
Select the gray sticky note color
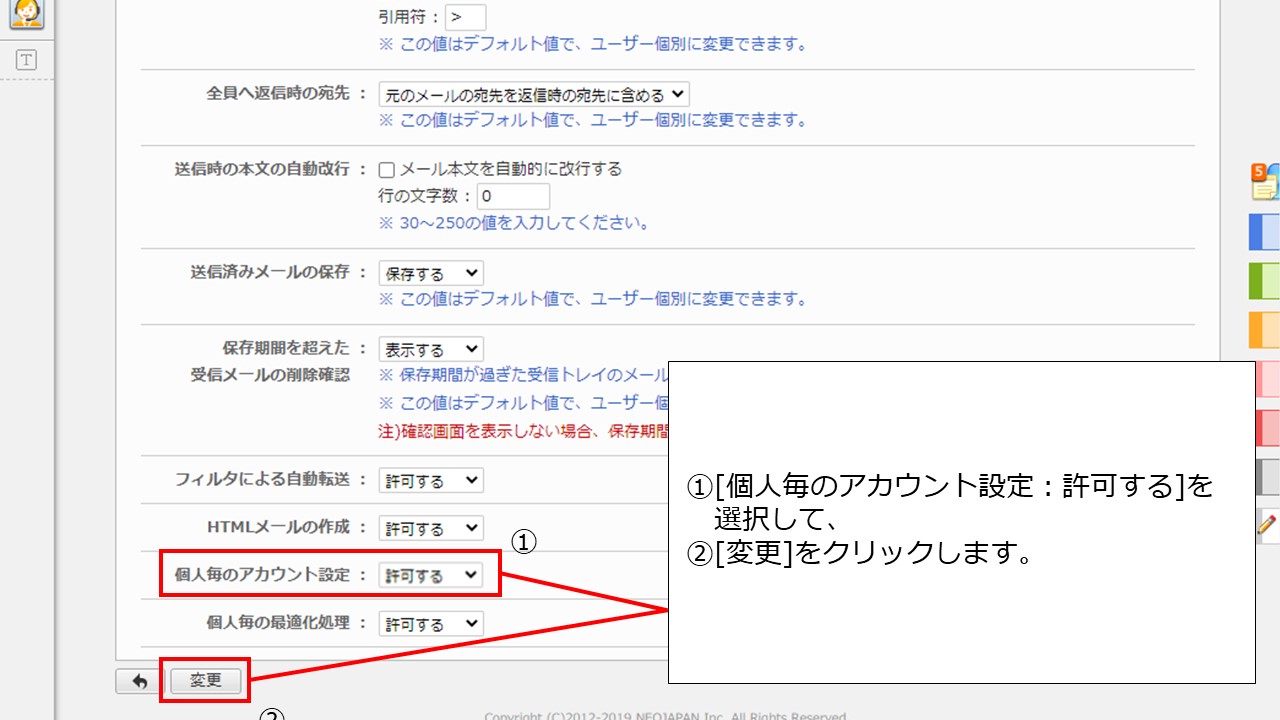[x=1267, y=477]
